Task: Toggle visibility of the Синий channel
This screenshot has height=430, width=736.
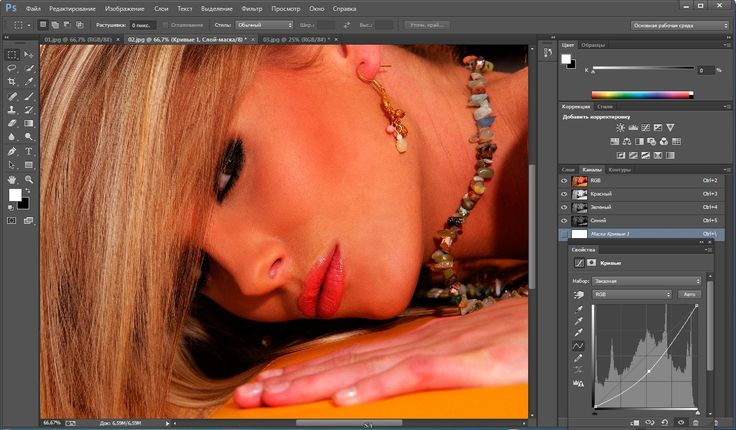Action: (x=566, y=220)
